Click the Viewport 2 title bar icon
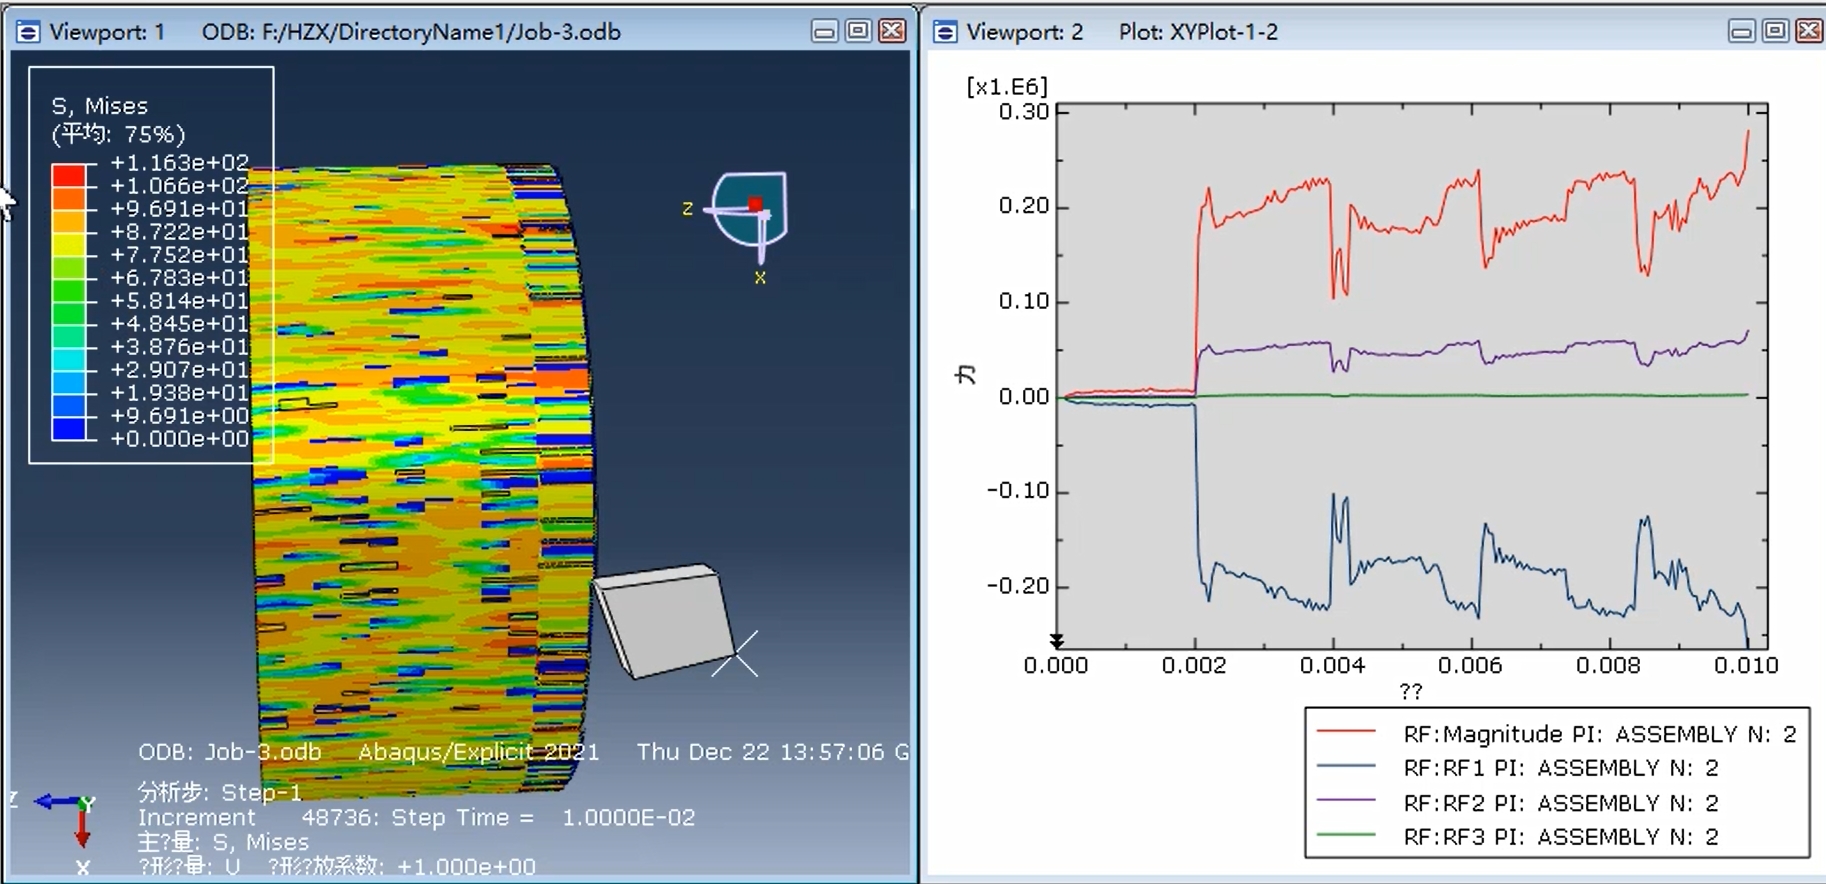The width and height of the screenshot is (1826, 884). click(945, 32)
